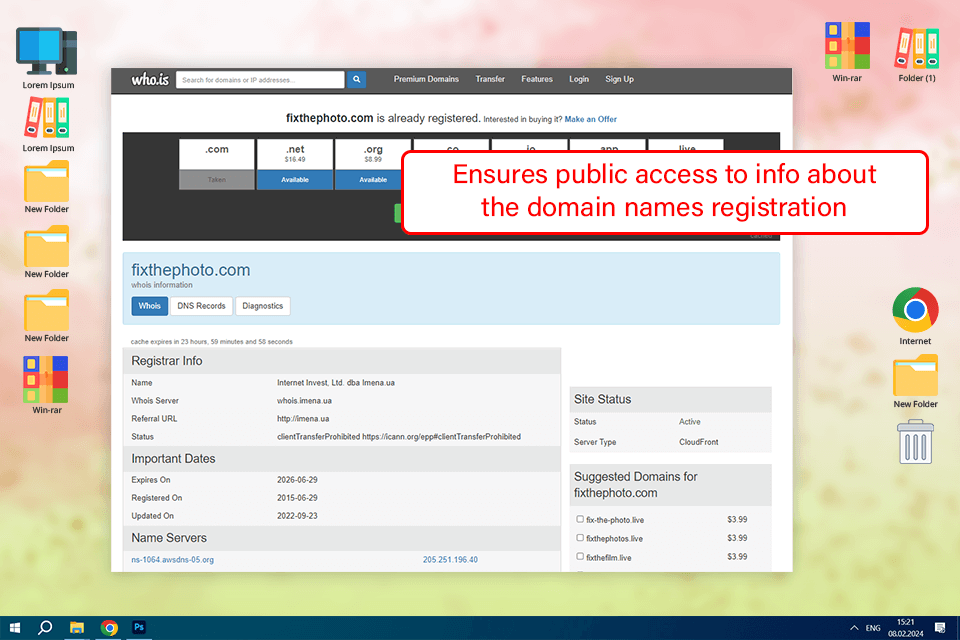Click the ENG language indicator

tap(872, 628)
